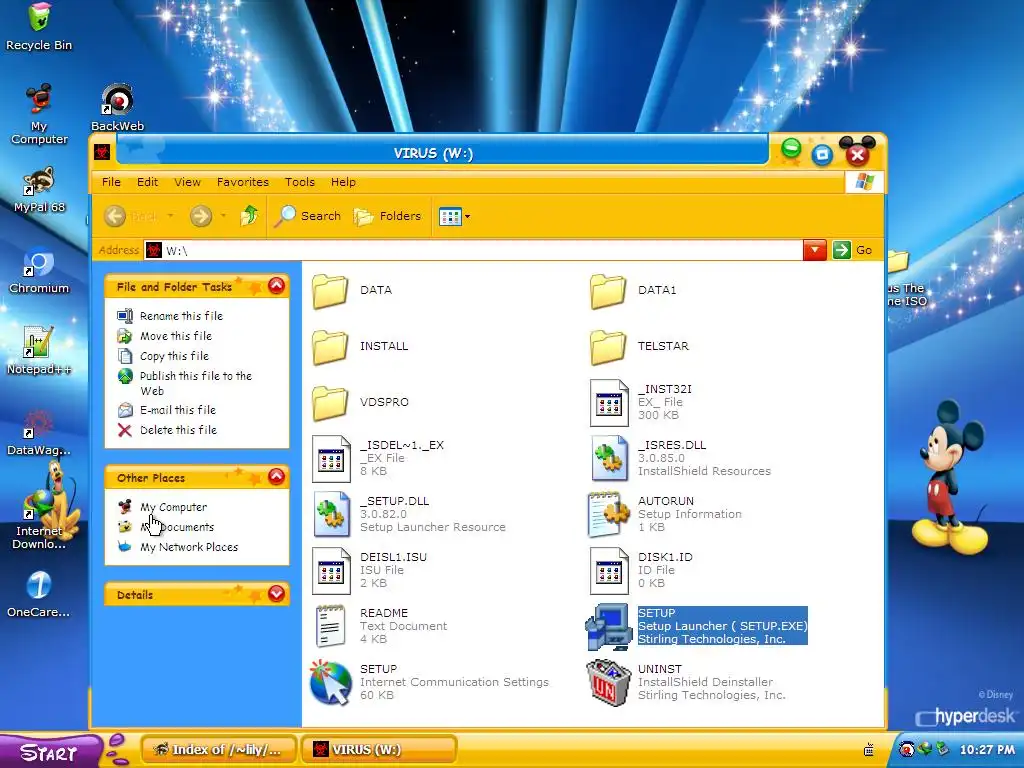Screen dimensions: 1024x768
Task: Click the Go button
Action: [854, 250]
